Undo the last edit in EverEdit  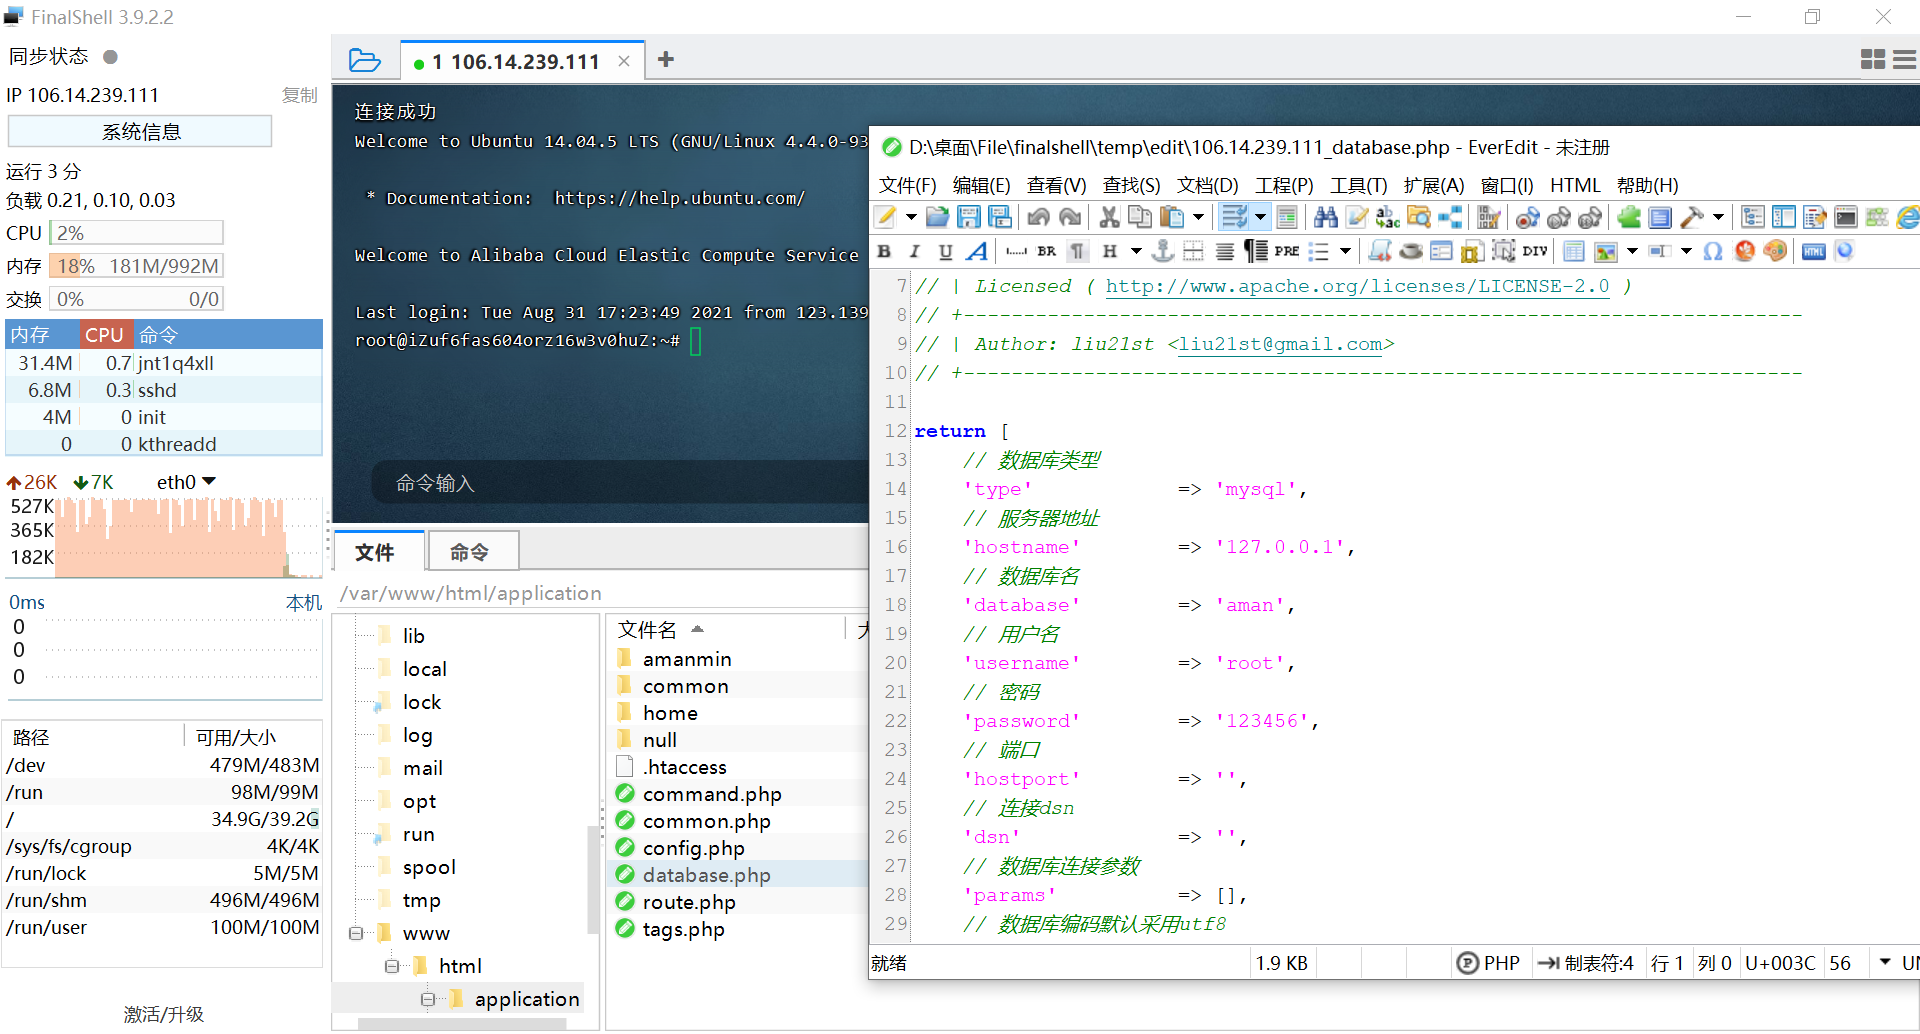[x=1039, y=217]
